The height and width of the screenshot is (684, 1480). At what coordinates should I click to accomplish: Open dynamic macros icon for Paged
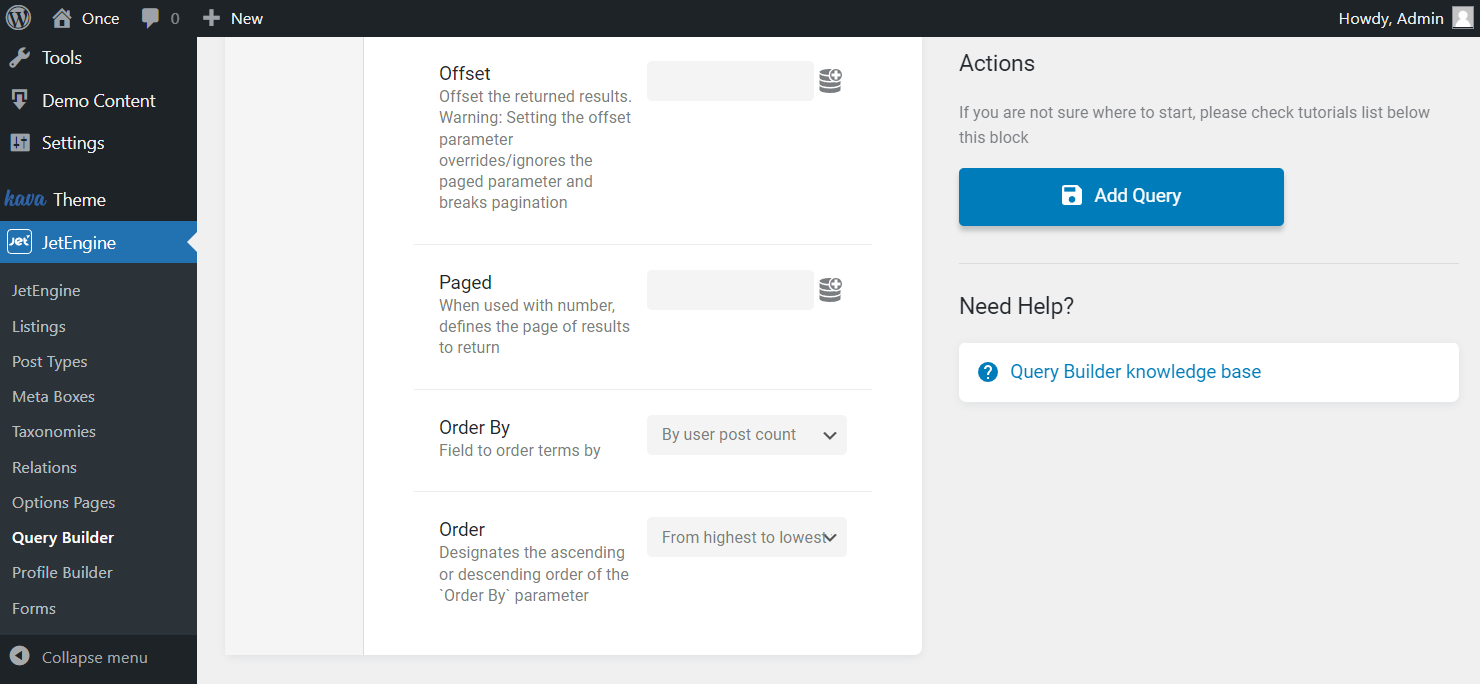[830, 290]
